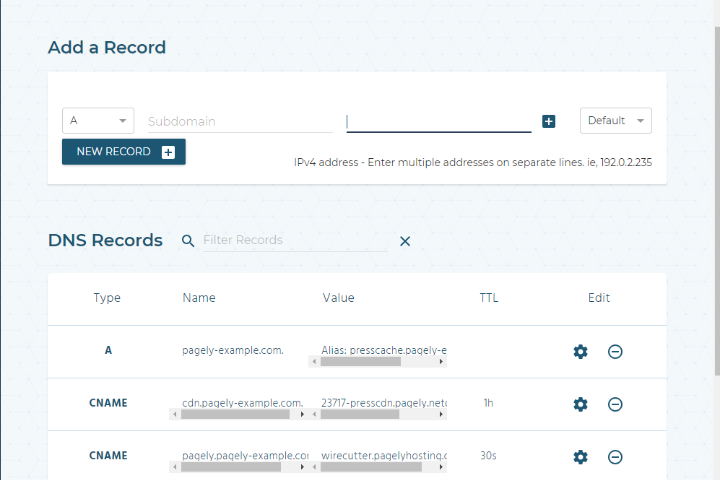Click the Add a Record heading
Viewport: 720px width, 480px height.
click(107, 47)
